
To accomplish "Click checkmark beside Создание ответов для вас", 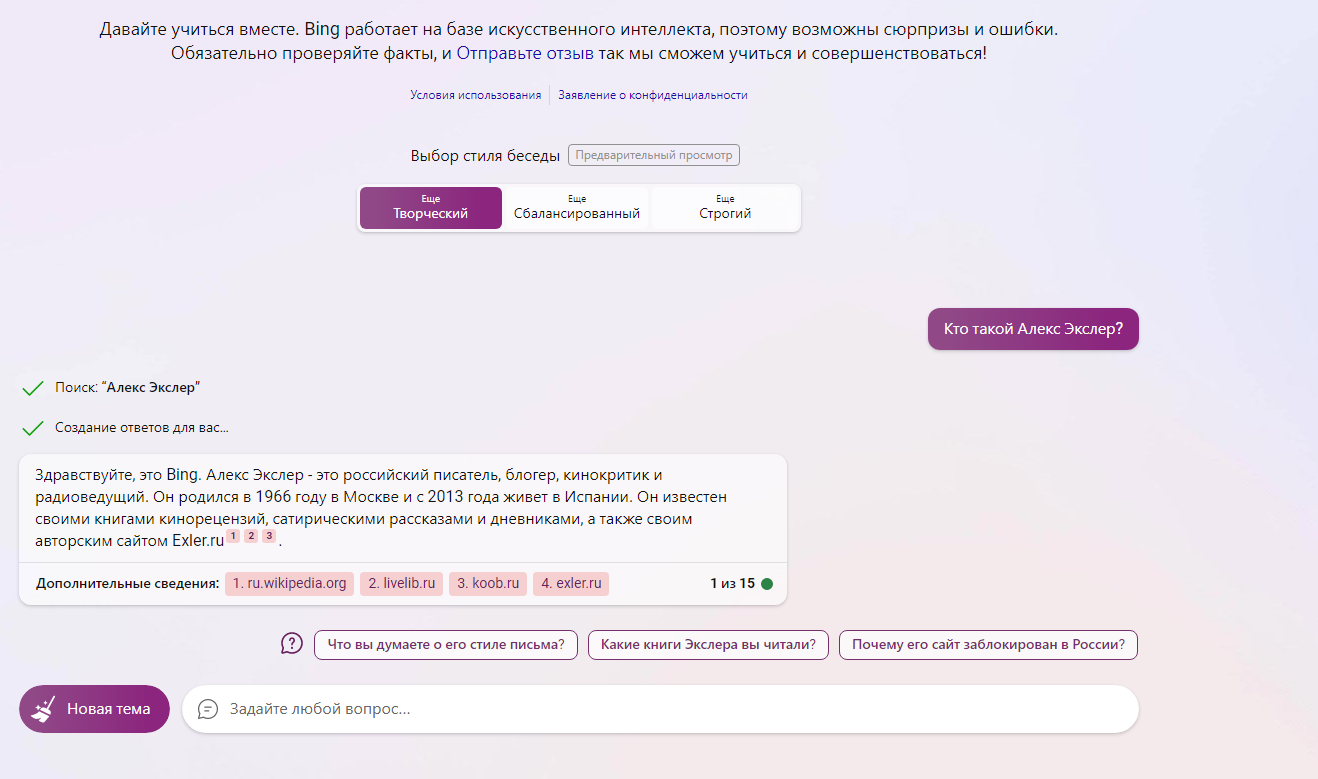I will [x=33, y=428].
